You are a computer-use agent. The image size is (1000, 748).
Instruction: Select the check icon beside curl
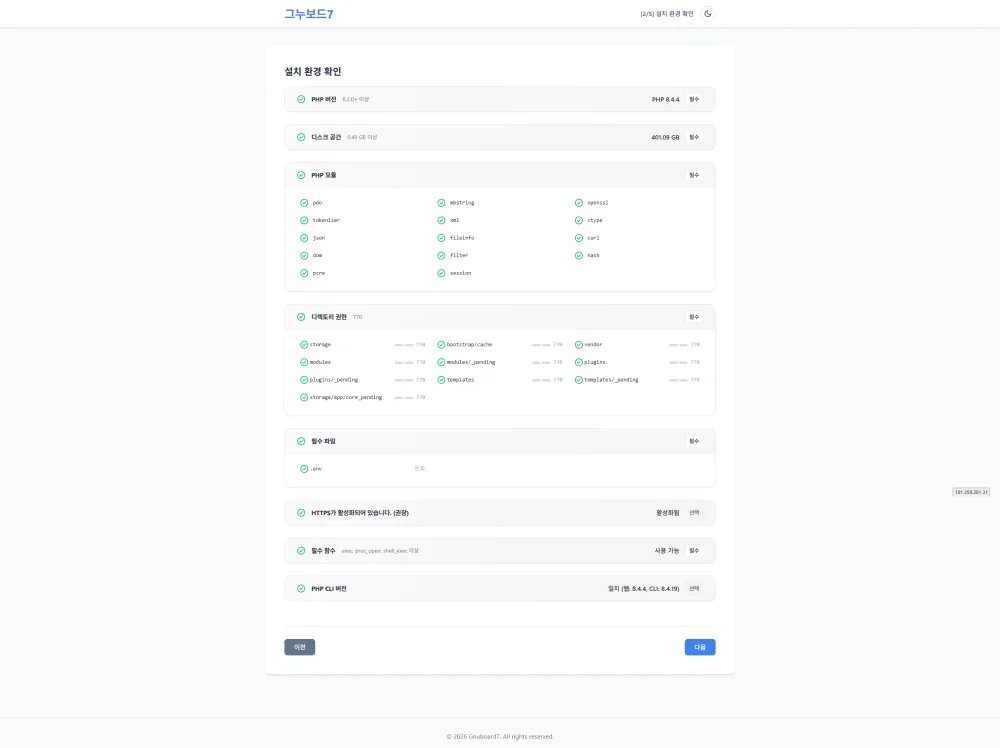pyautogui.click(x=579, y=238)
